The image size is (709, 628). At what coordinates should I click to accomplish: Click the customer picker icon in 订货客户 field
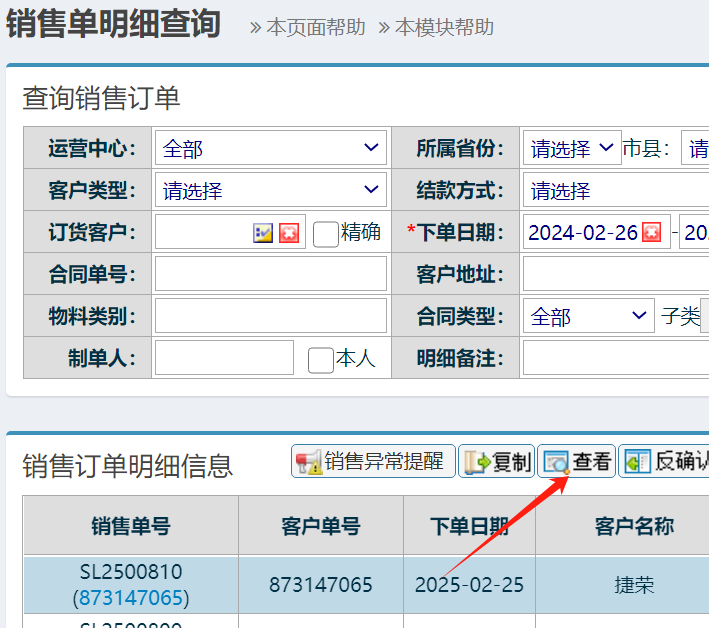263,233
